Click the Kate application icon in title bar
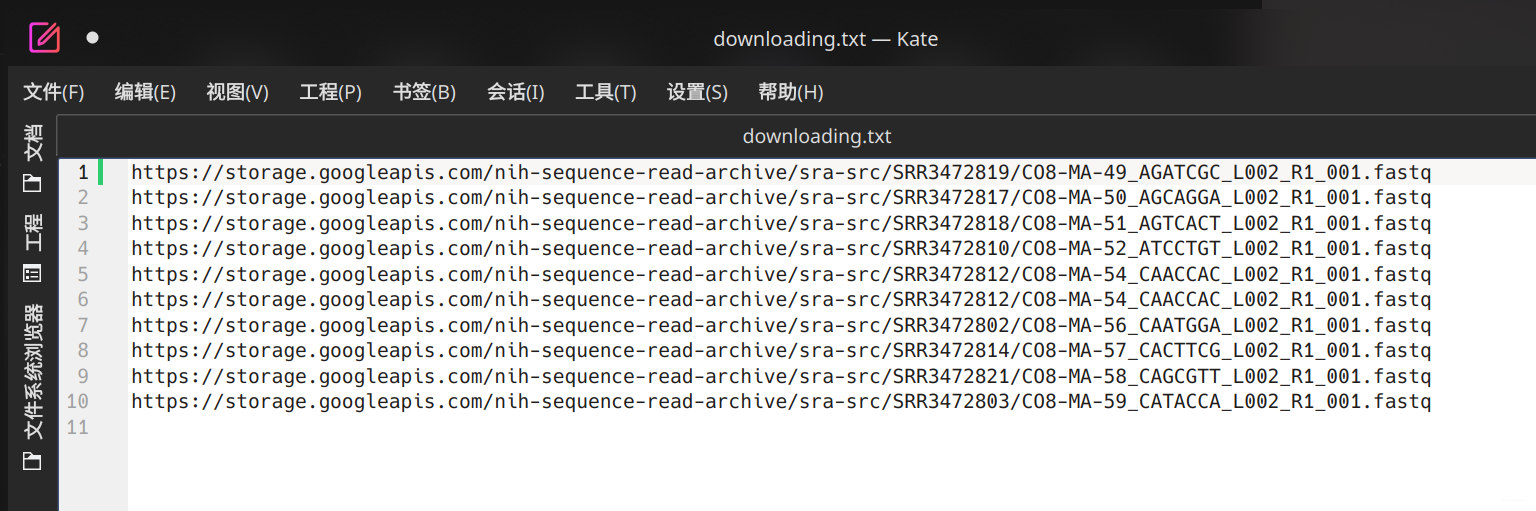The width and height of the screenshot is (1536, 511). pyautogui.click(x=44, y=38)
